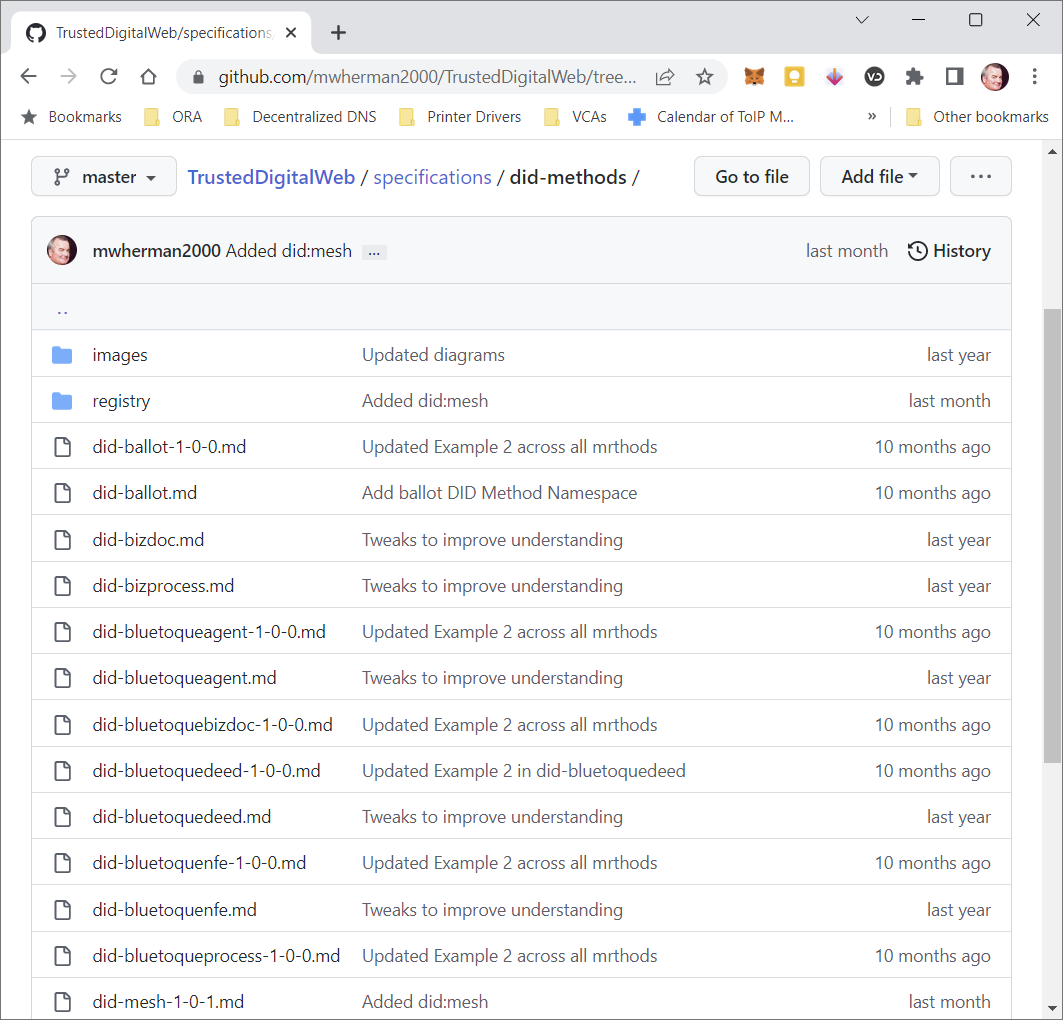
Task: Click the images folder icon
Action: [x=62, y=354]
